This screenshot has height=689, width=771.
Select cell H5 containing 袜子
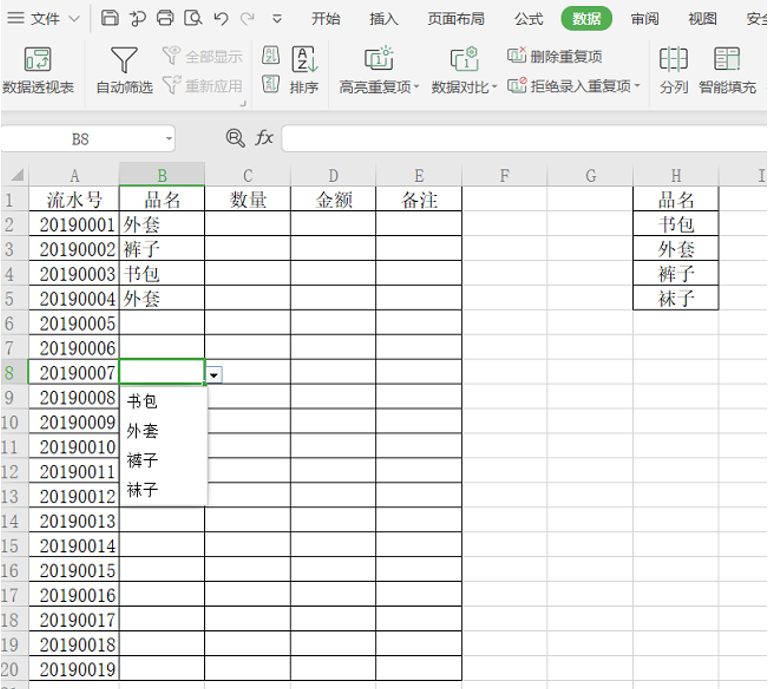click(x=676, y=299)
